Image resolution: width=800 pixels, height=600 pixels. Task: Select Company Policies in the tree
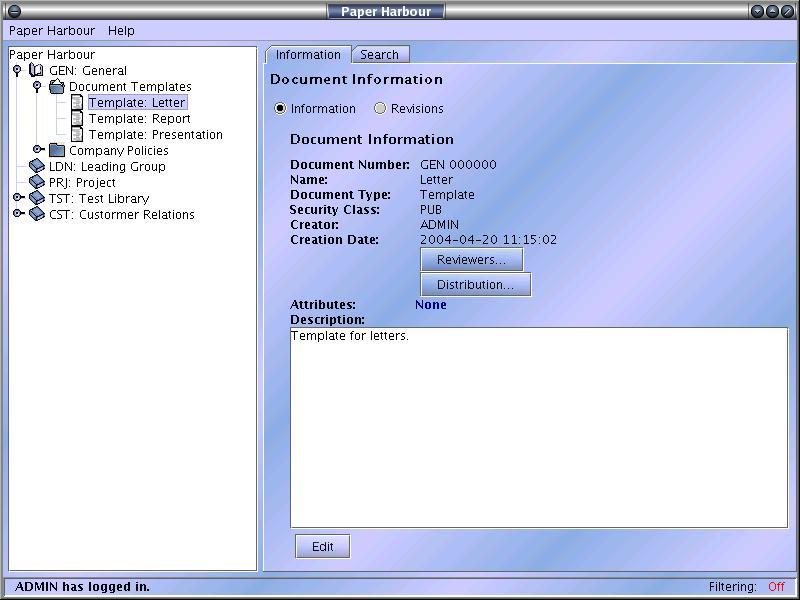click(118, 151)
